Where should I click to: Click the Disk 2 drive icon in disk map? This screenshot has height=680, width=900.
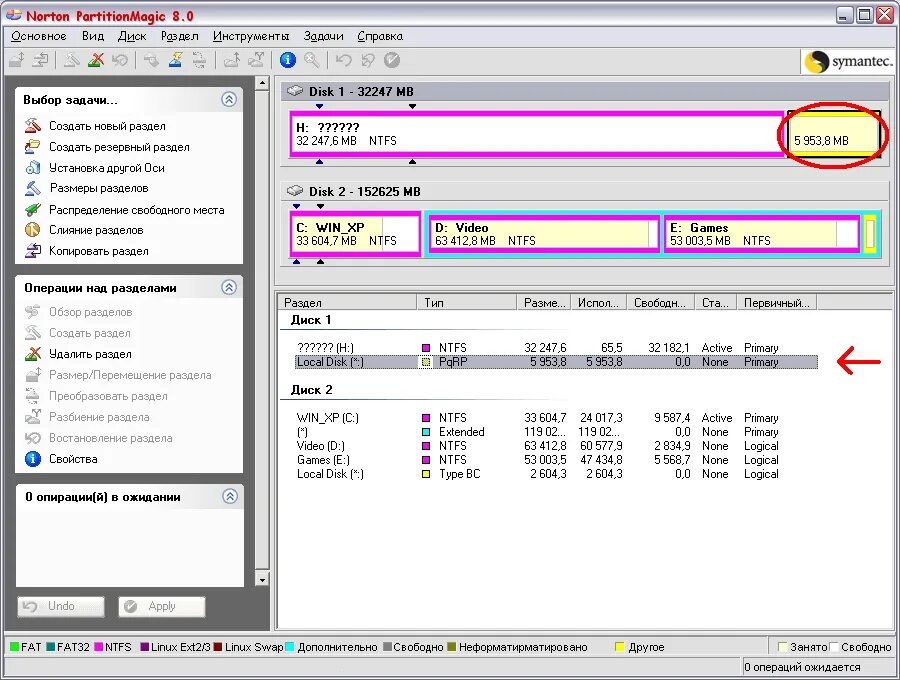[294, 191]
